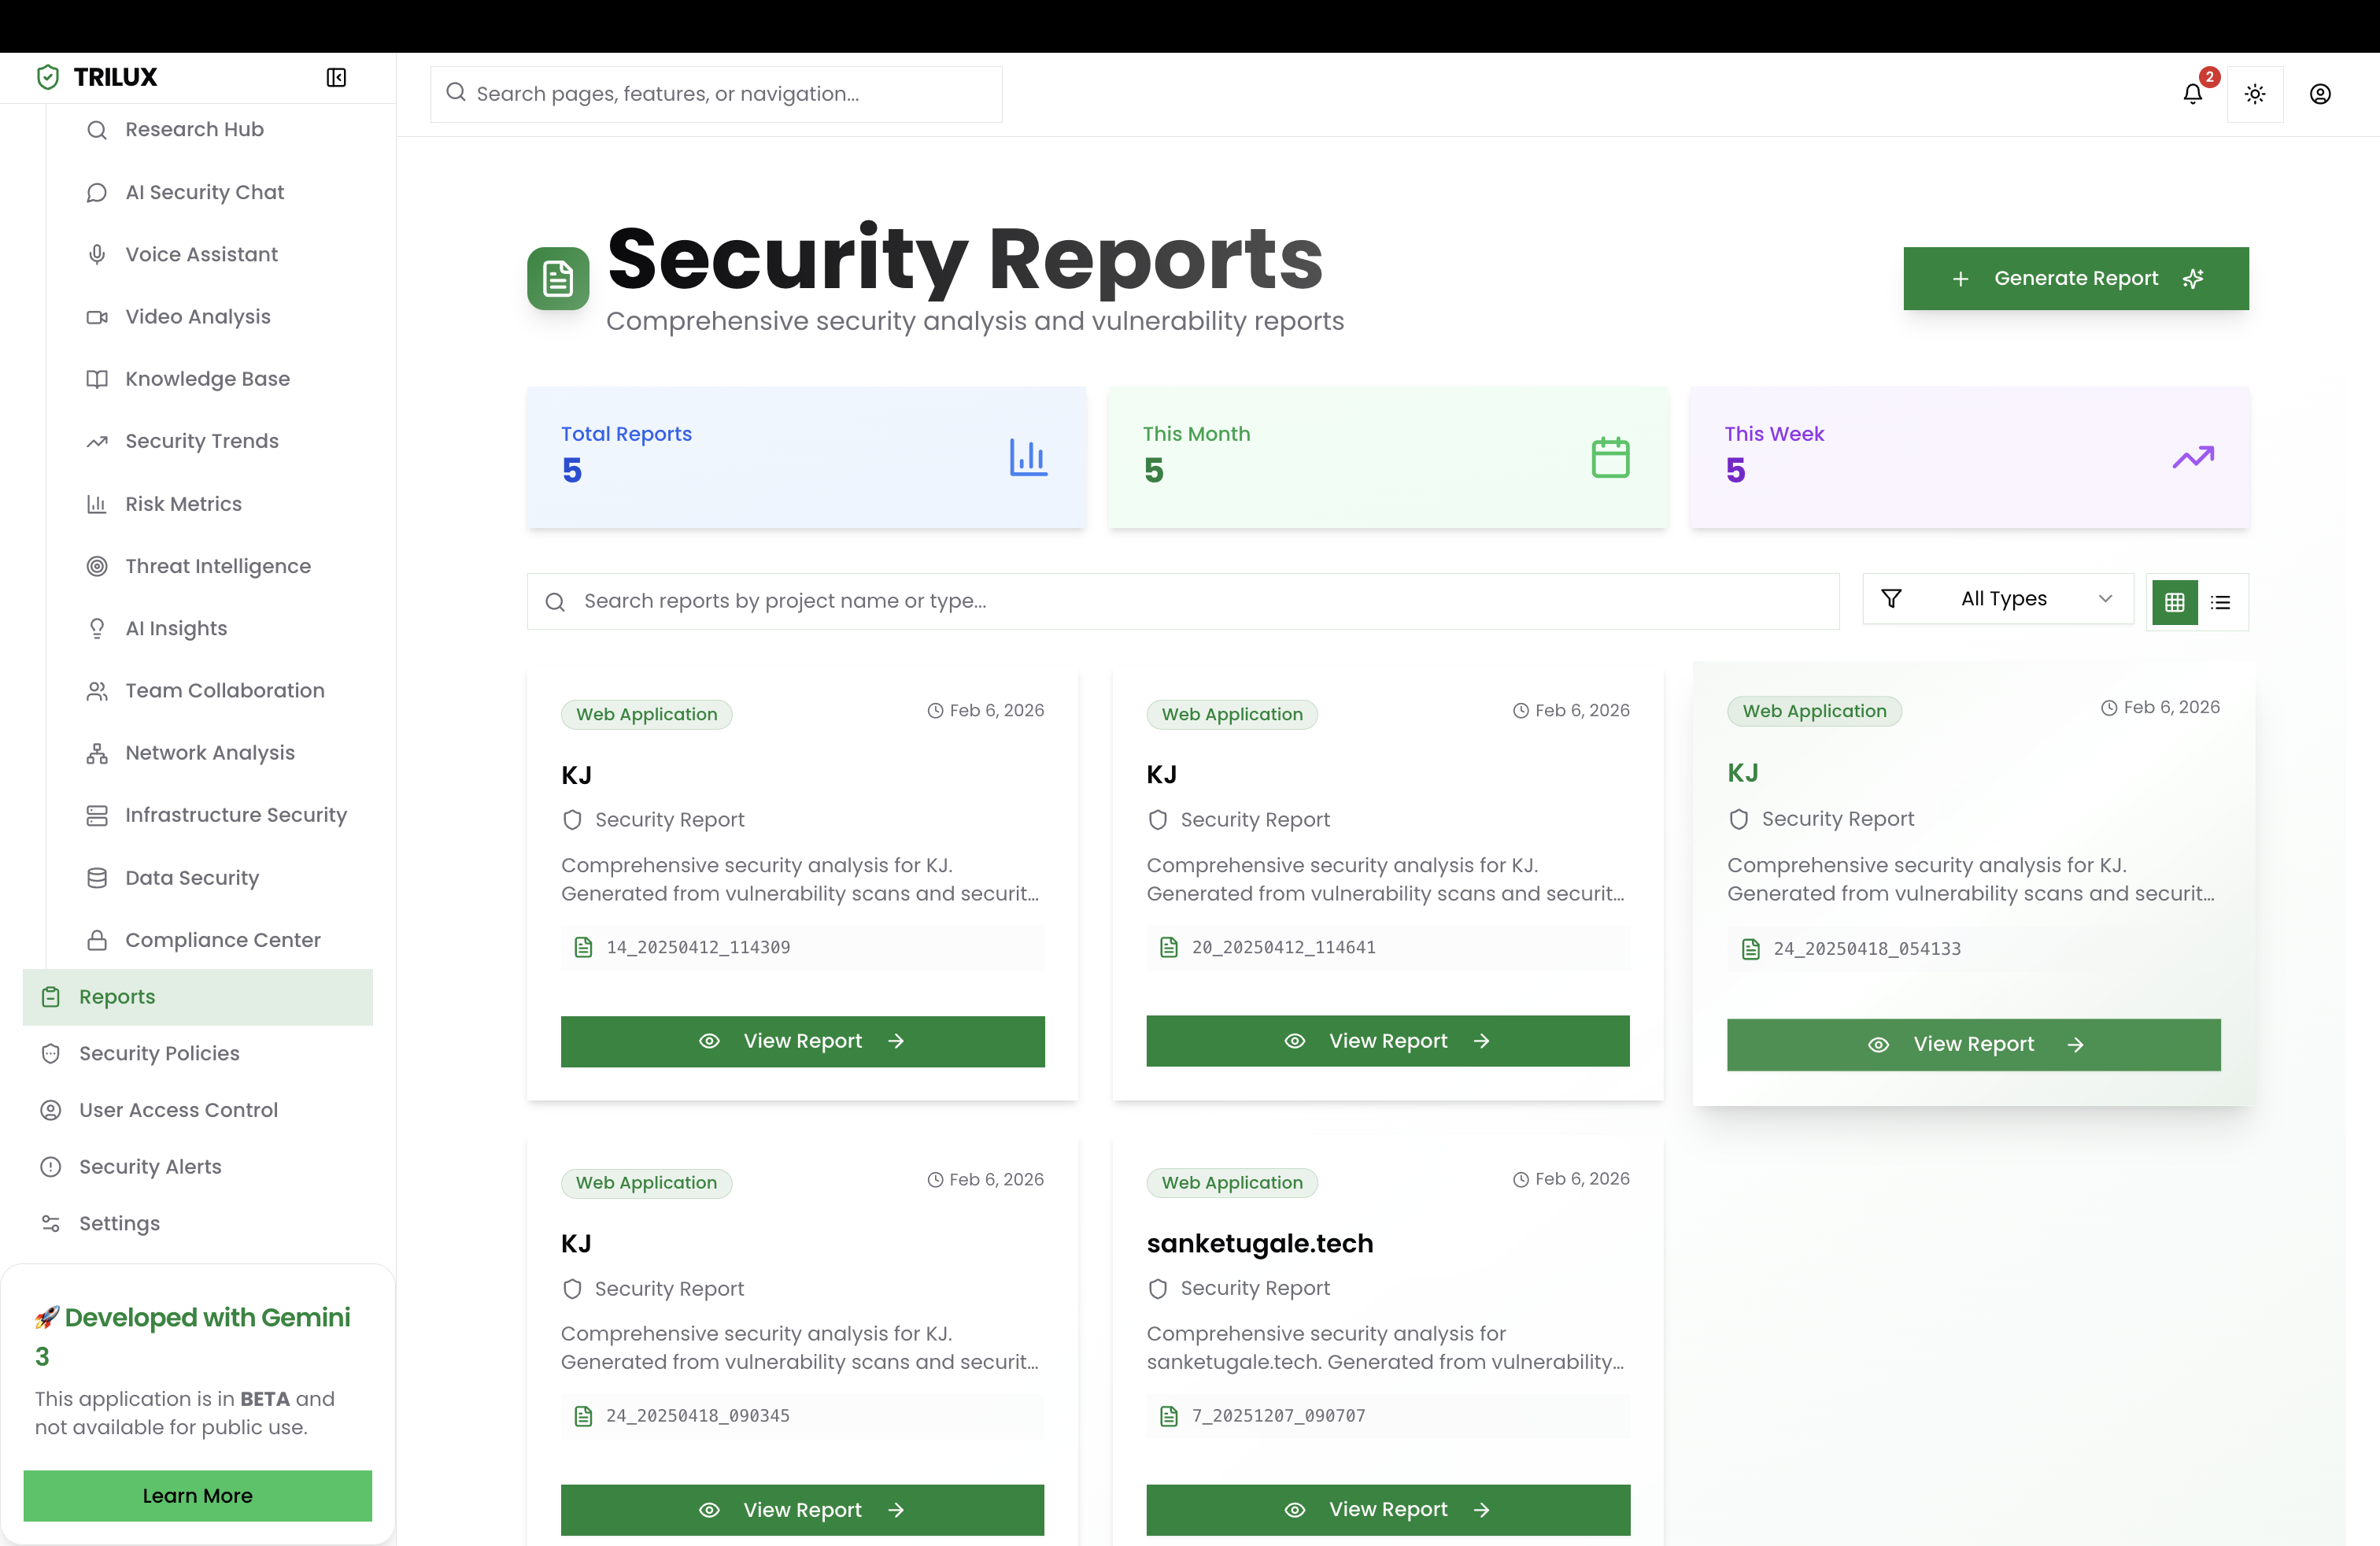Screen dimensions: 2380x1546
Task: Switch to list view layout
Action: click(x=2220, y=602)
